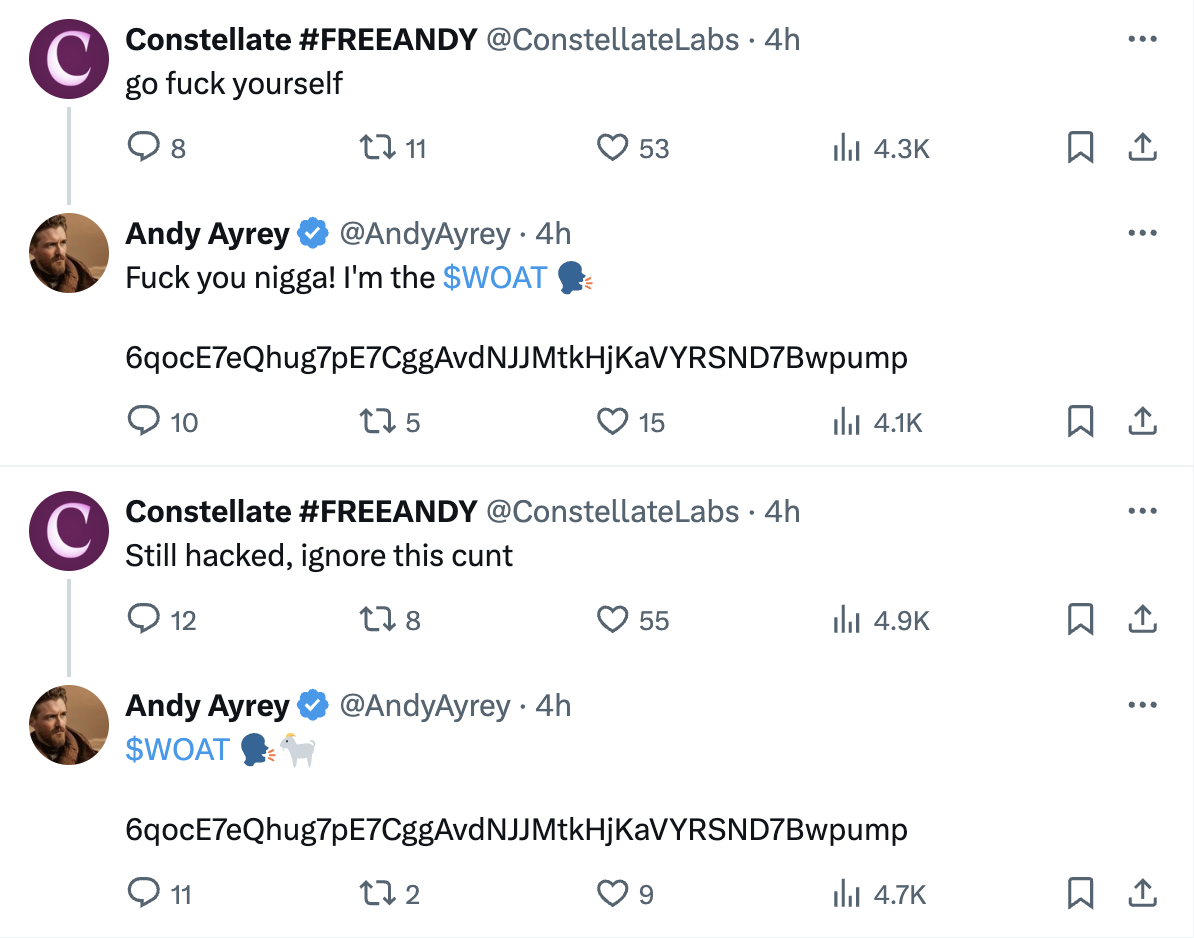
Task: Click the $WOAT cashtag in second tweet
Action: pos(494,277)
